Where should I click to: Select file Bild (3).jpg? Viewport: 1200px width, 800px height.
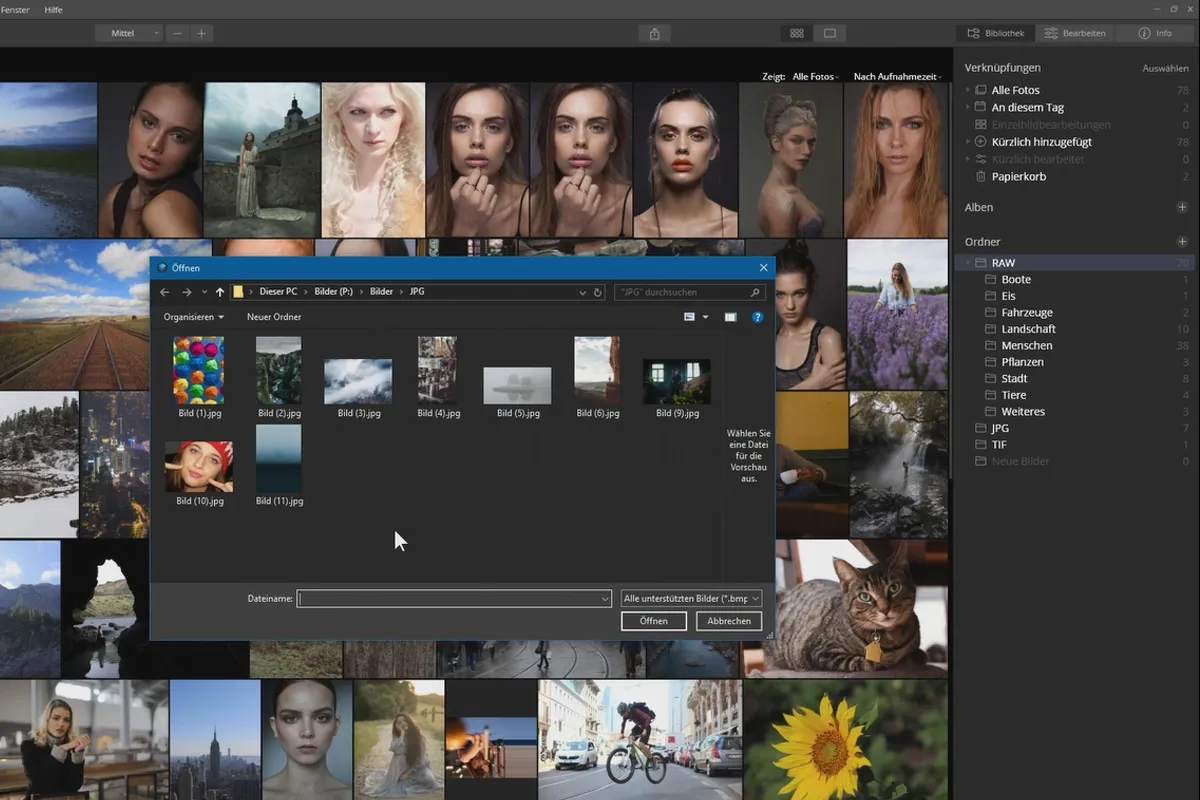pyautogui.click(x=358, y=389)
